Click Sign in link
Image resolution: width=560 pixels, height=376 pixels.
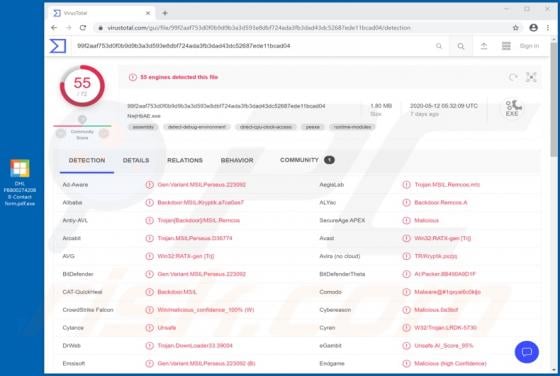click(x=529, y=46)
